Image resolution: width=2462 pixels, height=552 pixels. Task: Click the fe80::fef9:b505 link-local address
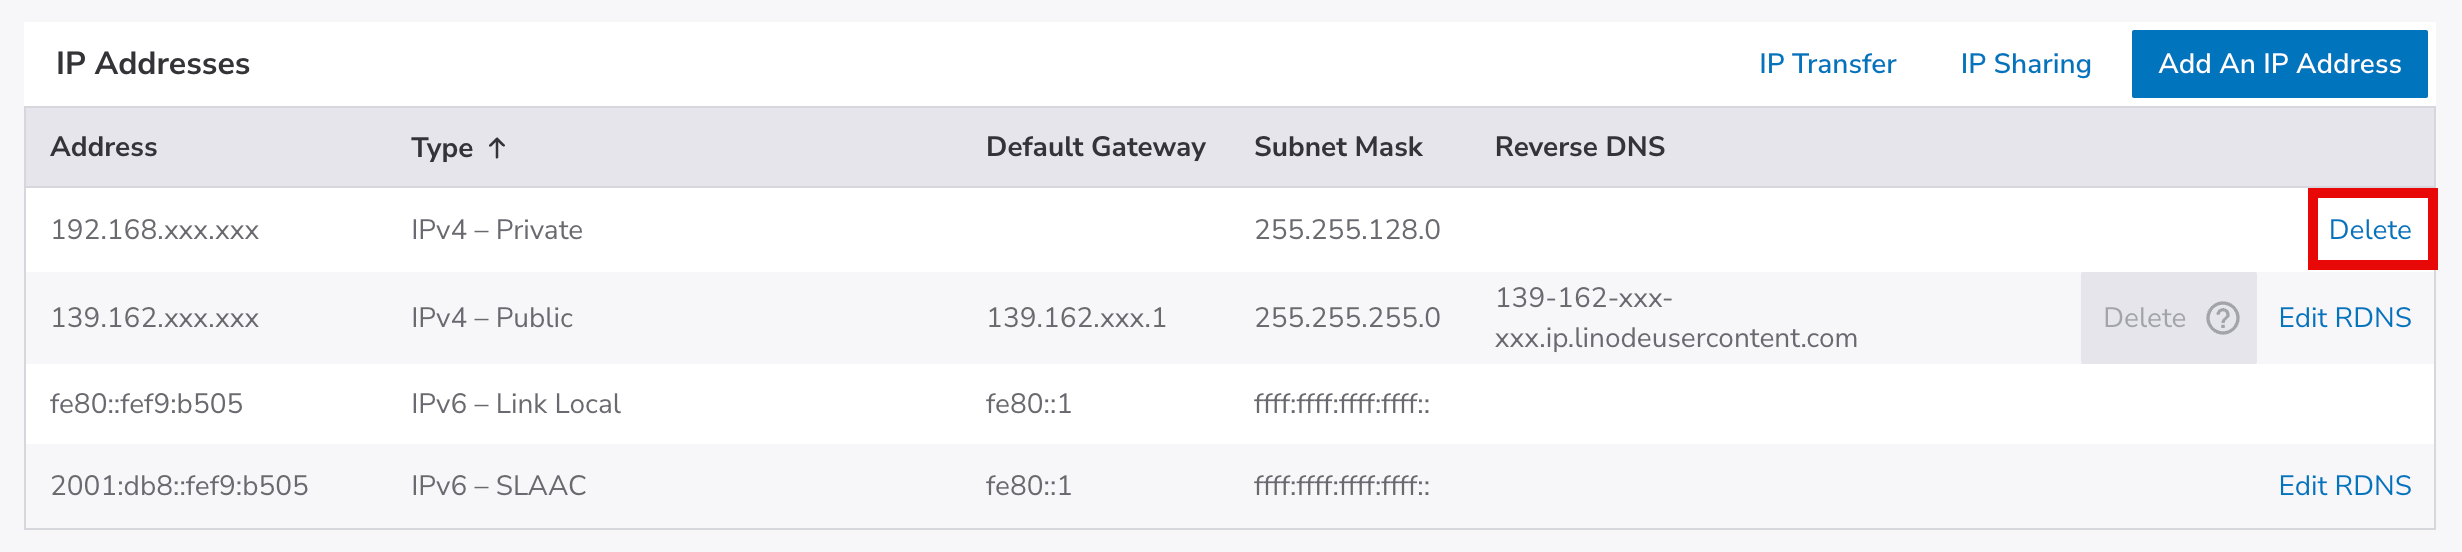(147, 404)
